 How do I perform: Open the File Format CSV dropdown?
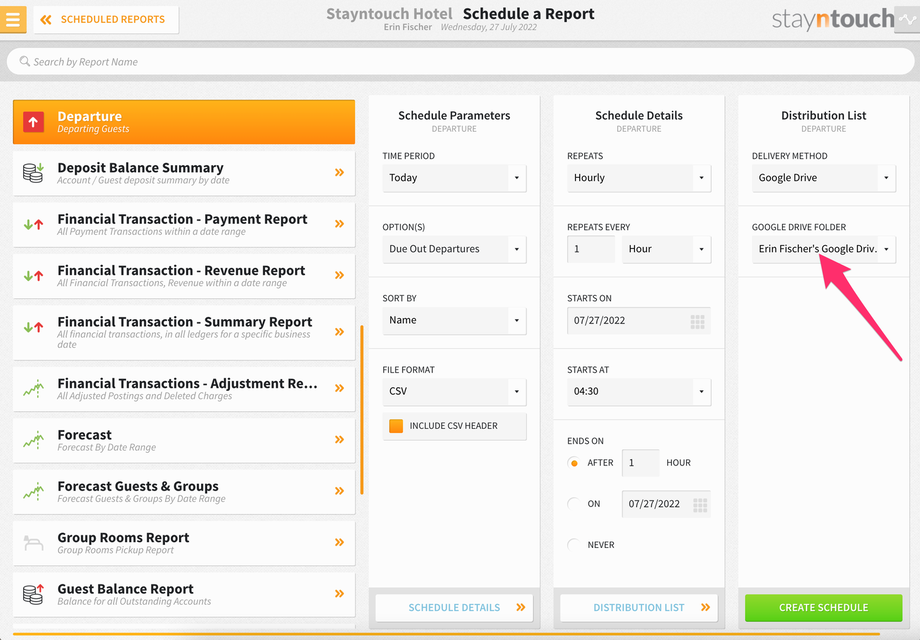click(x=454, y=391)
